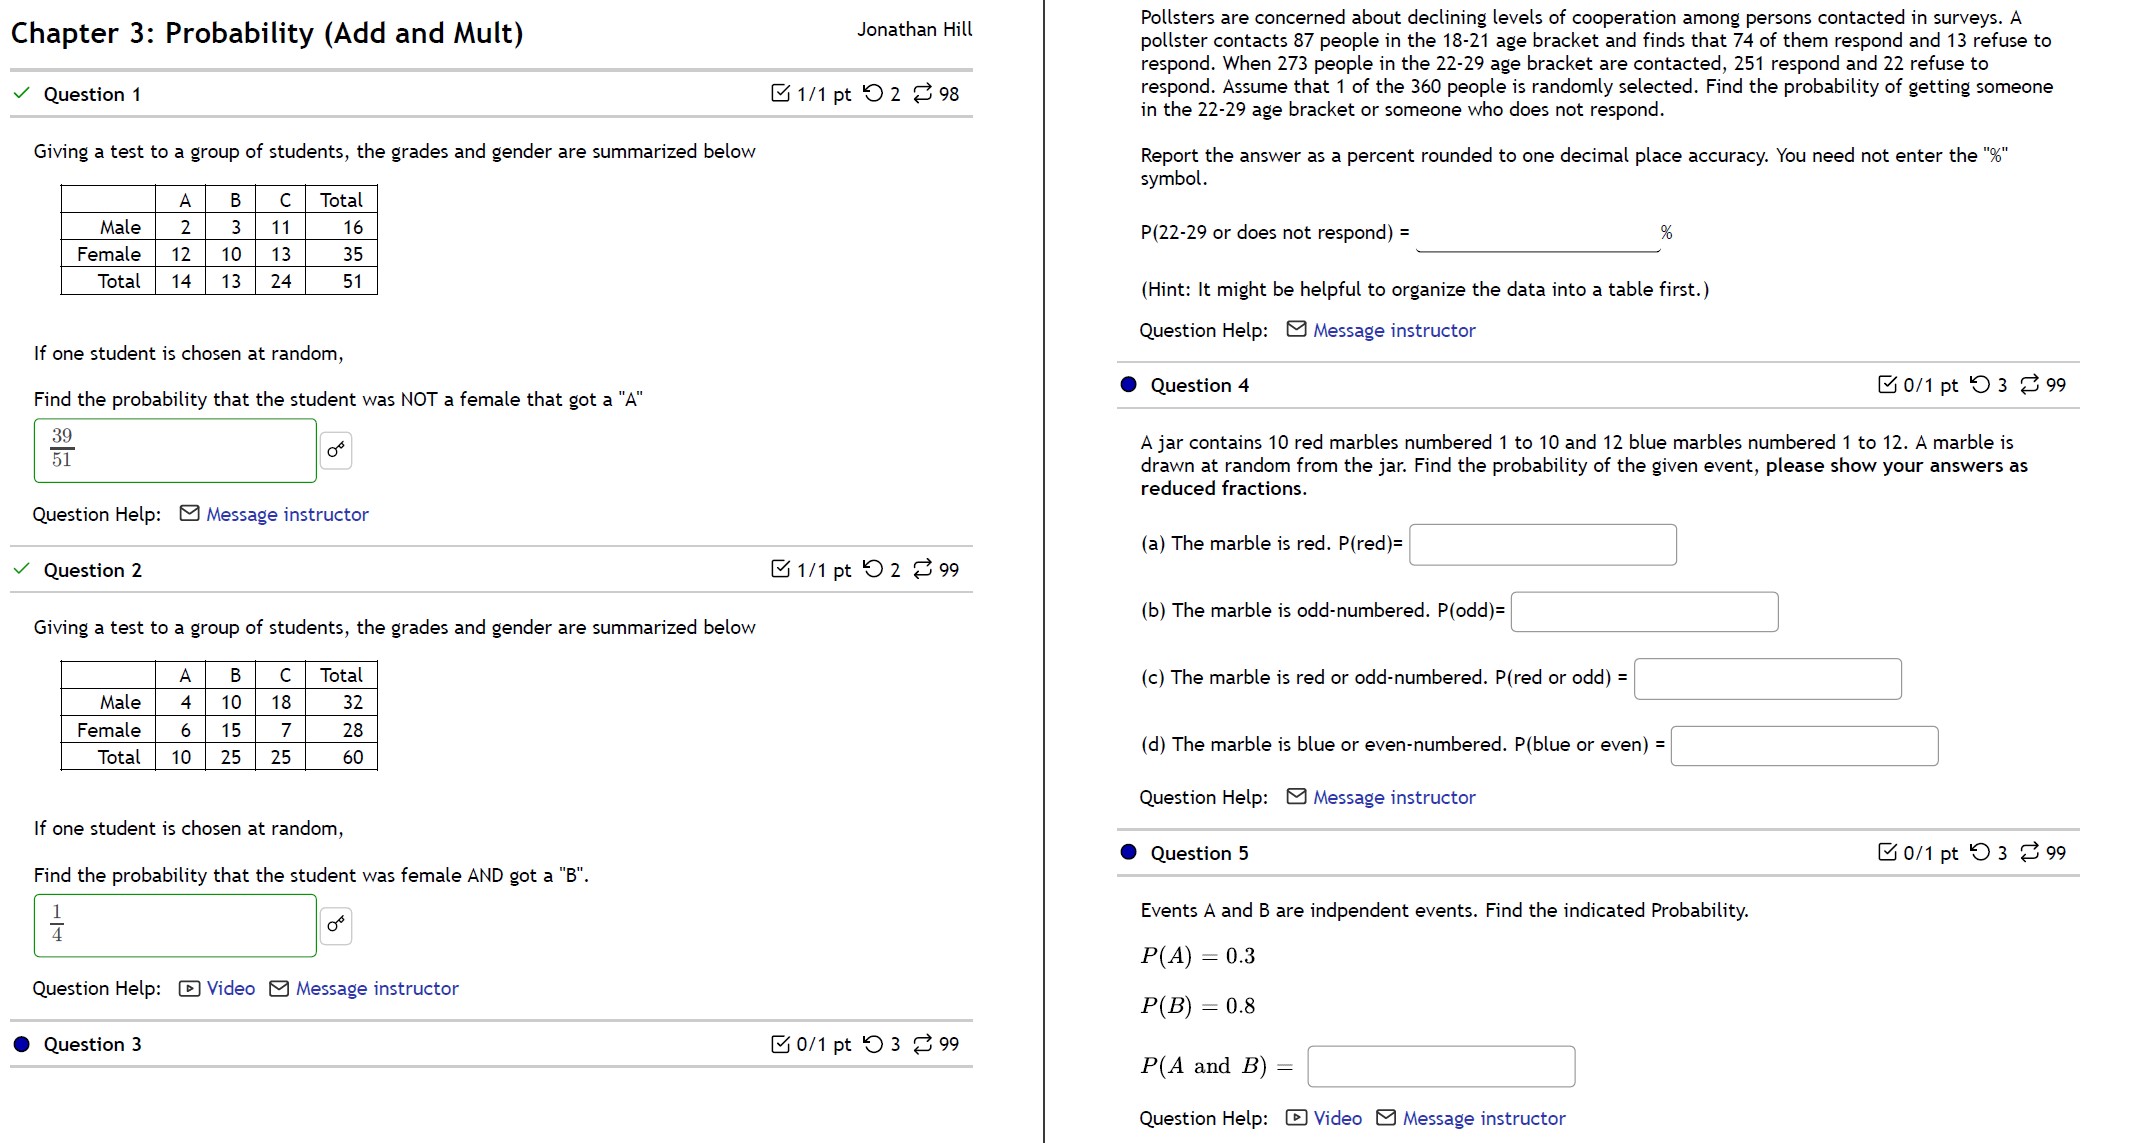Collapse the Question 5 section header
Image resolution: width=2148 pixels, height=1143 pixels.
coord(1198,853)
